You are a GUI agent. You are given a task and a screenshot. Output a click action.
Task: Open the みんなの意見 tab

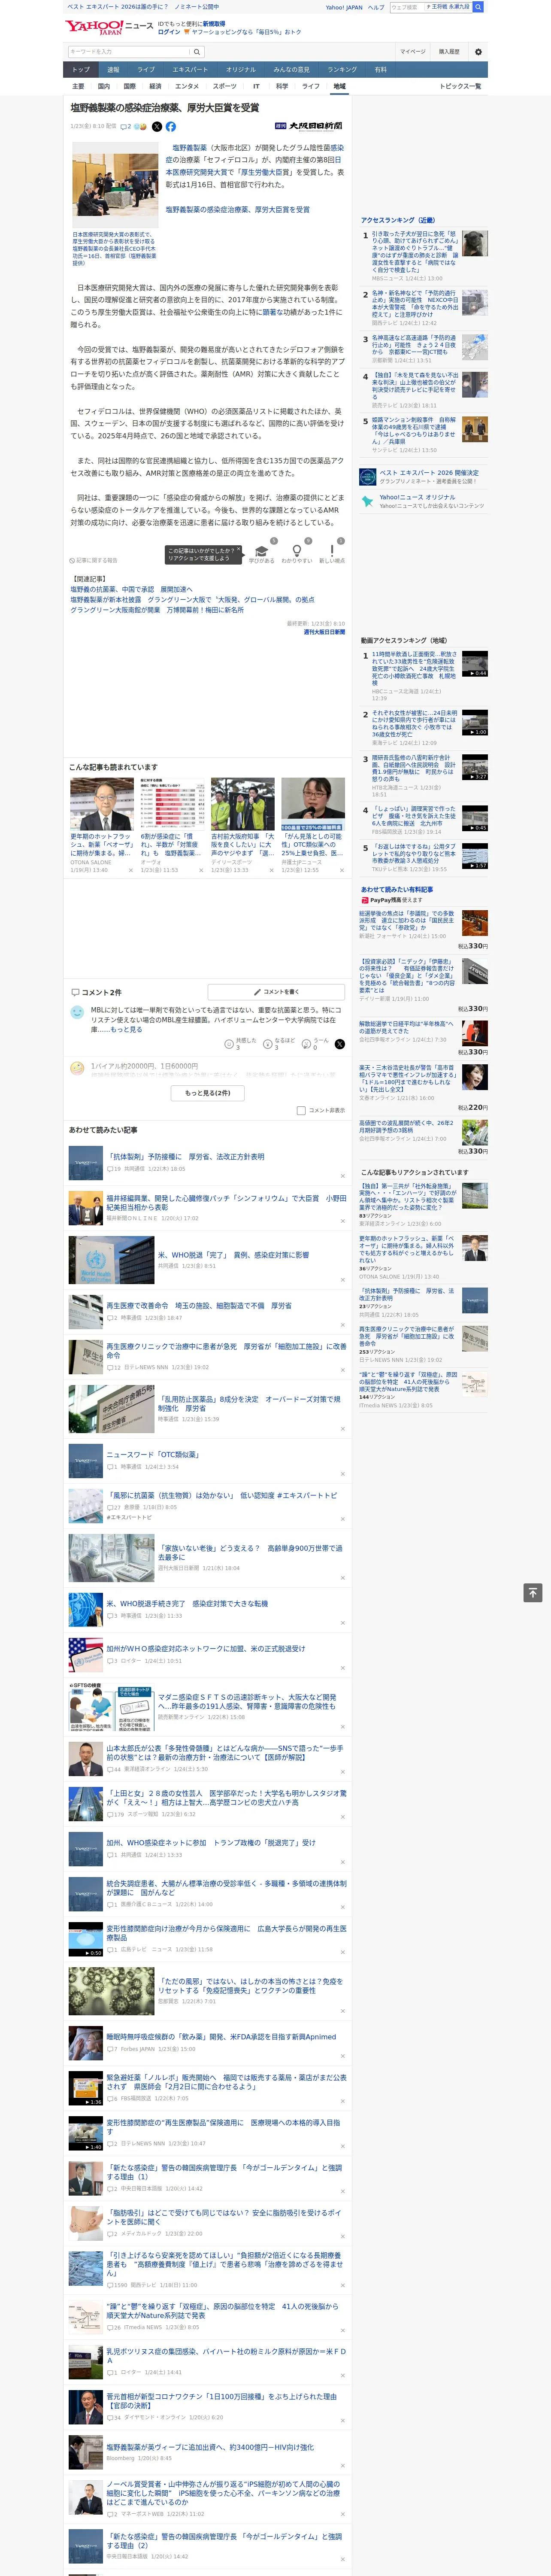click(291, 70)
